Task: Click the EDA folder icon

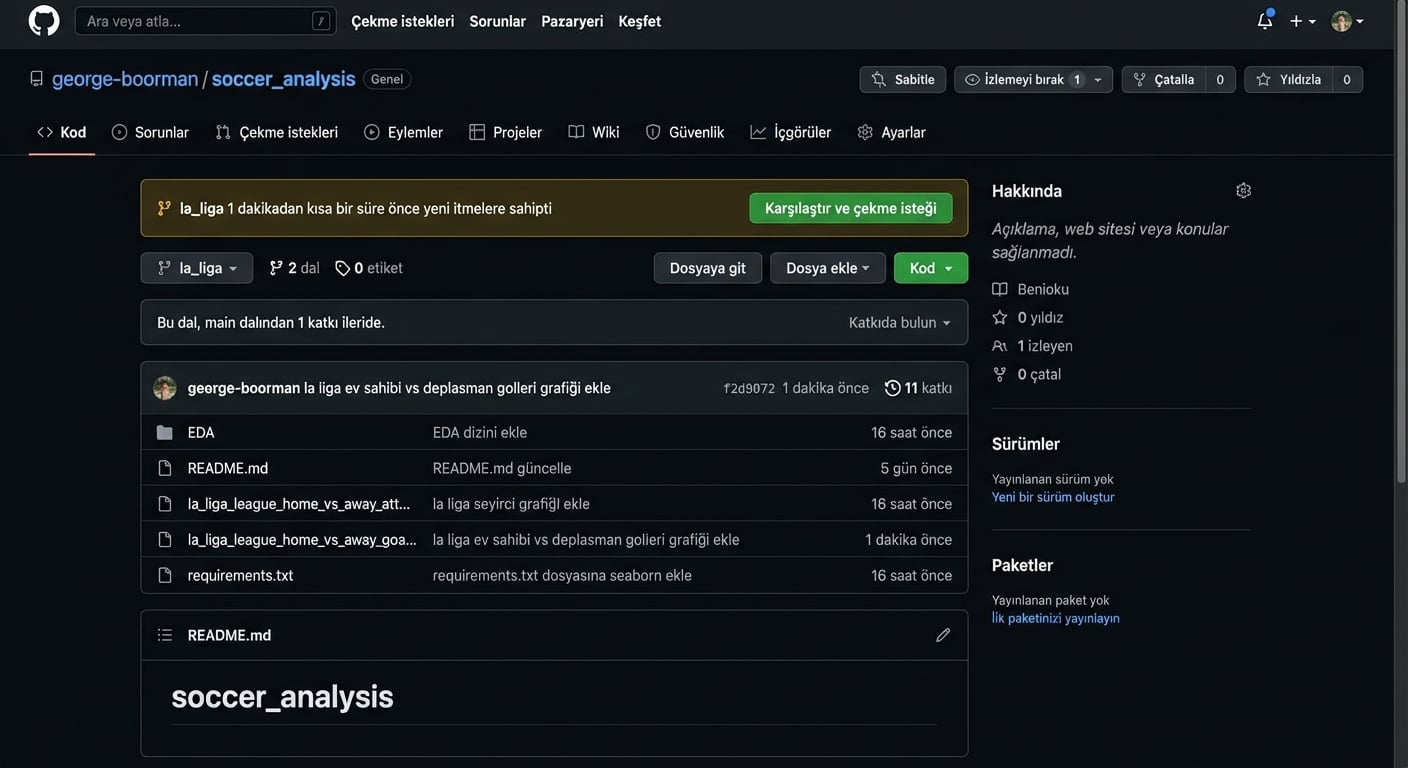Action: [165, 433]
